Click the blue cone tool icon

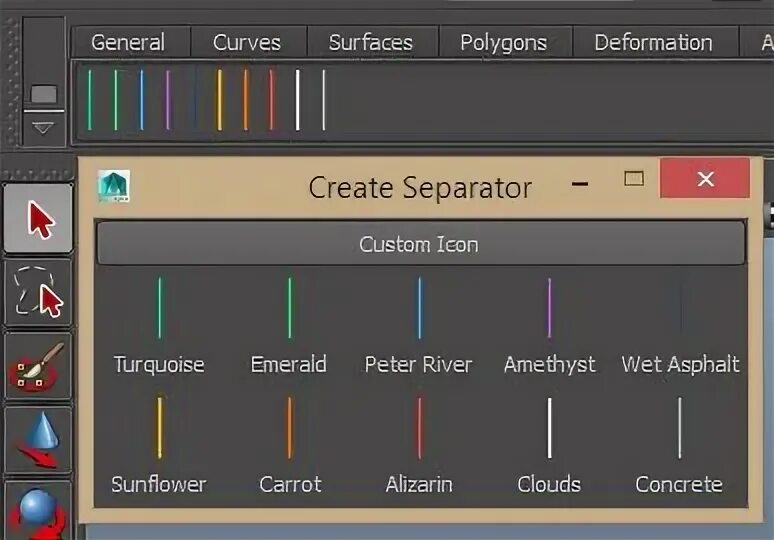point(39,439)
